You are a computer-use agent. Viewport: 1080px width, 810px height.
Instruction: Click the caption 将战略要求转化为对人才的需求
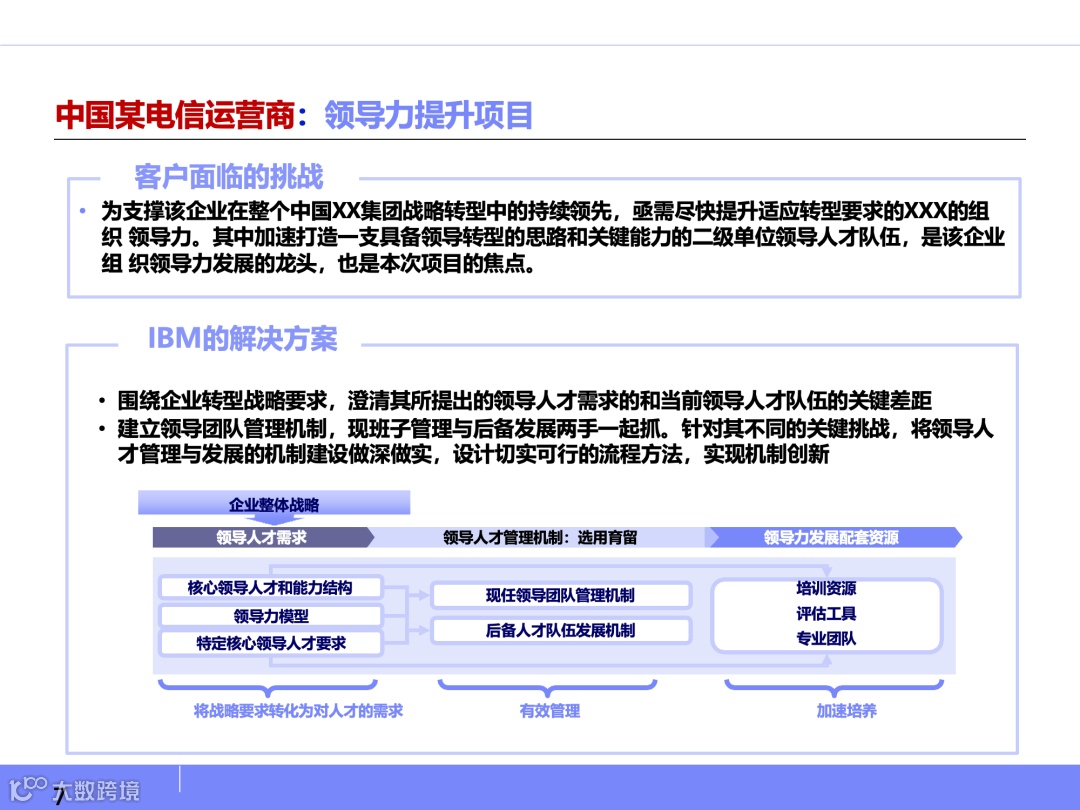(298, 711)
